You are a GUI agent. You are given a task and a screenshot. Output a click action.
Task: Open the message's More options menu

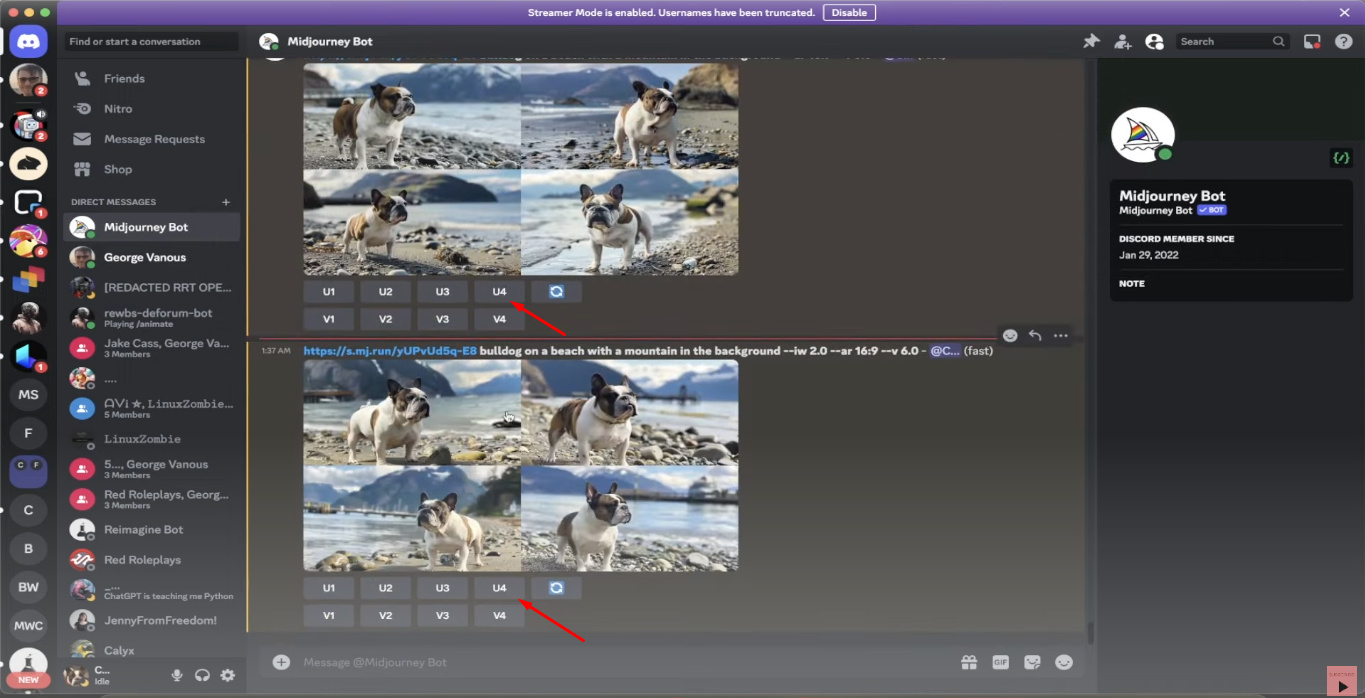click(1060, 335)
